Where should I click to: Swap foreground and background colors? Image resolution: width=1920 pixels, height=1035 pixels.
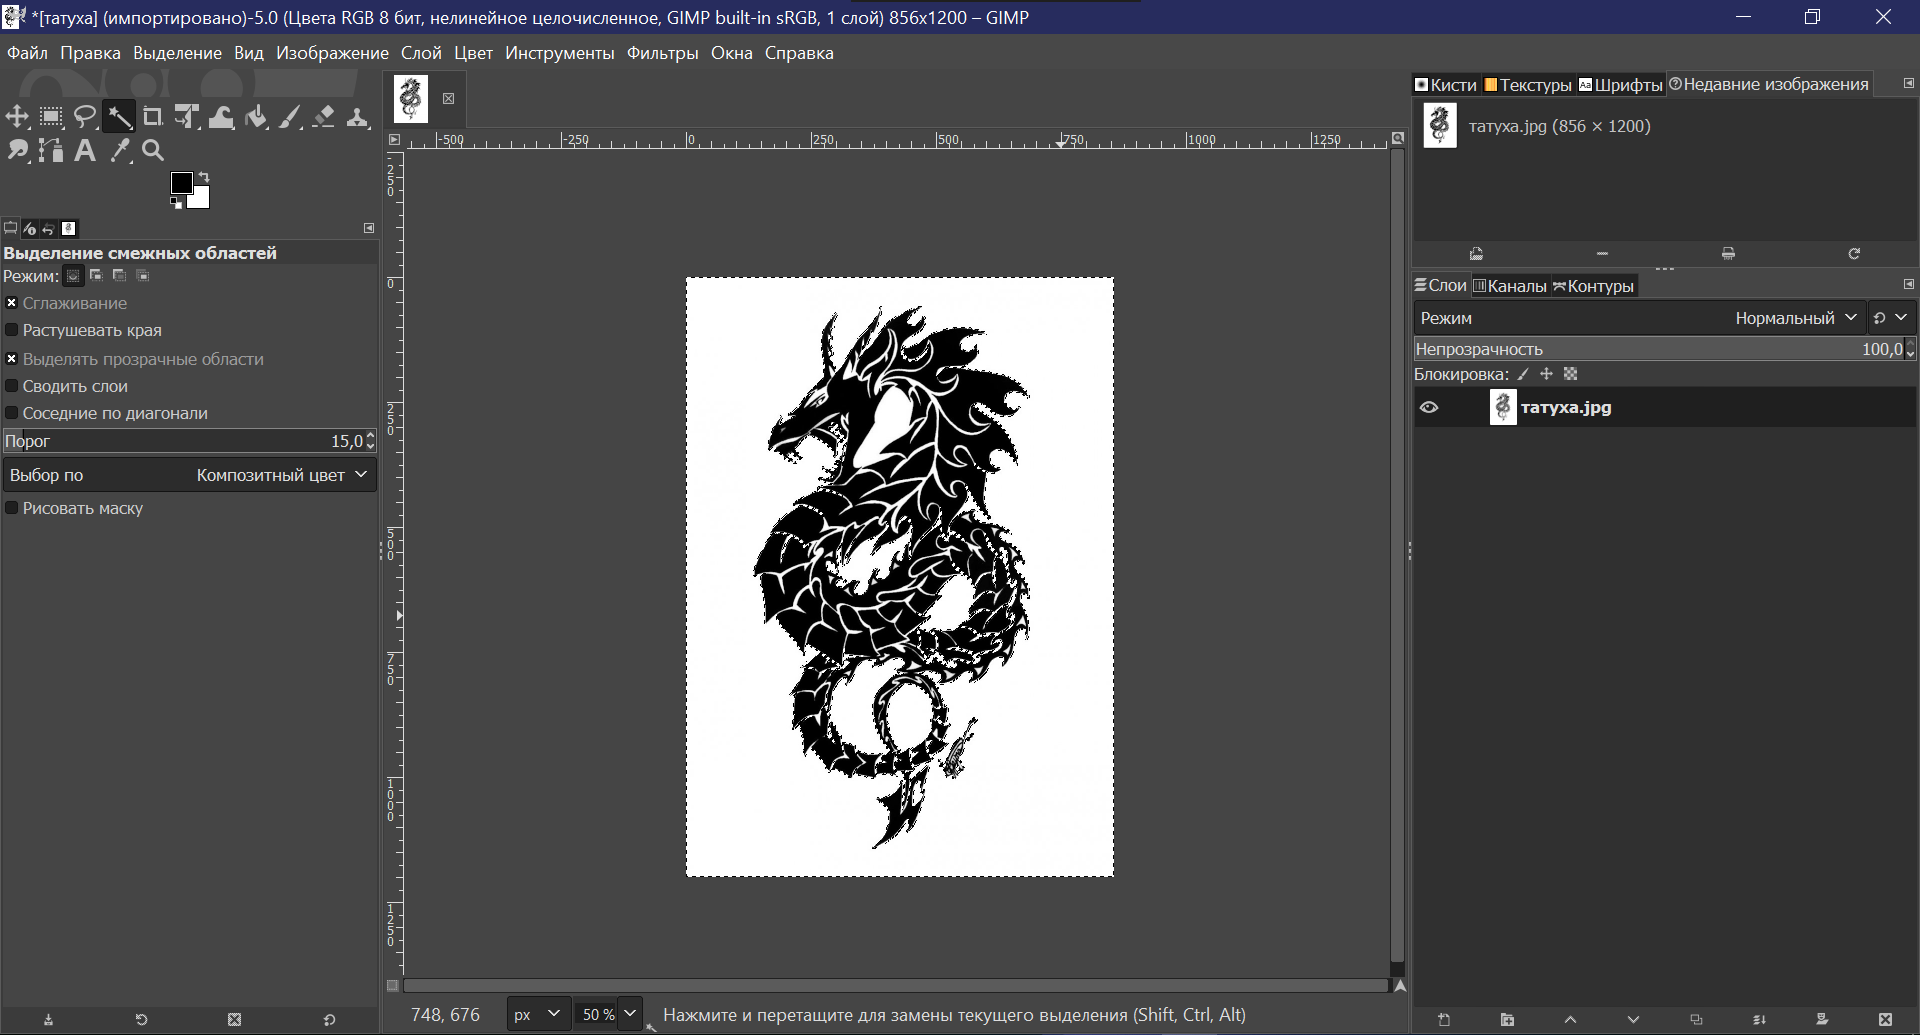click(204, 177)
